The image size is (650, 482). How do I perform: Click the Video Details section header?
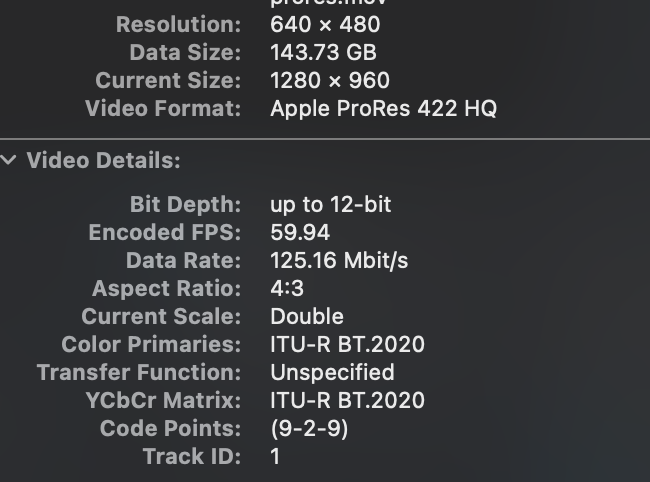point(103,160)
